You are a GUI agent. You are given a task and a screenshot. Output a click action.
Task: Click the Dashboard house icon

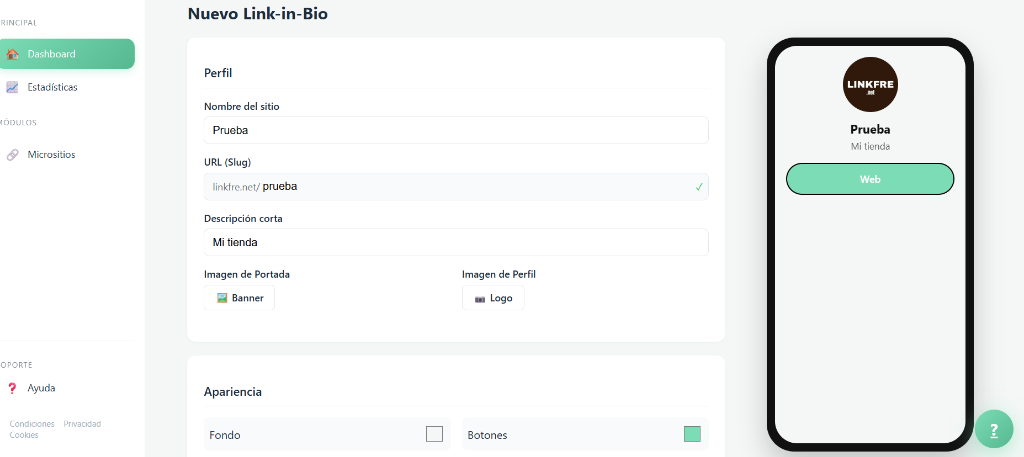[13, 54]
